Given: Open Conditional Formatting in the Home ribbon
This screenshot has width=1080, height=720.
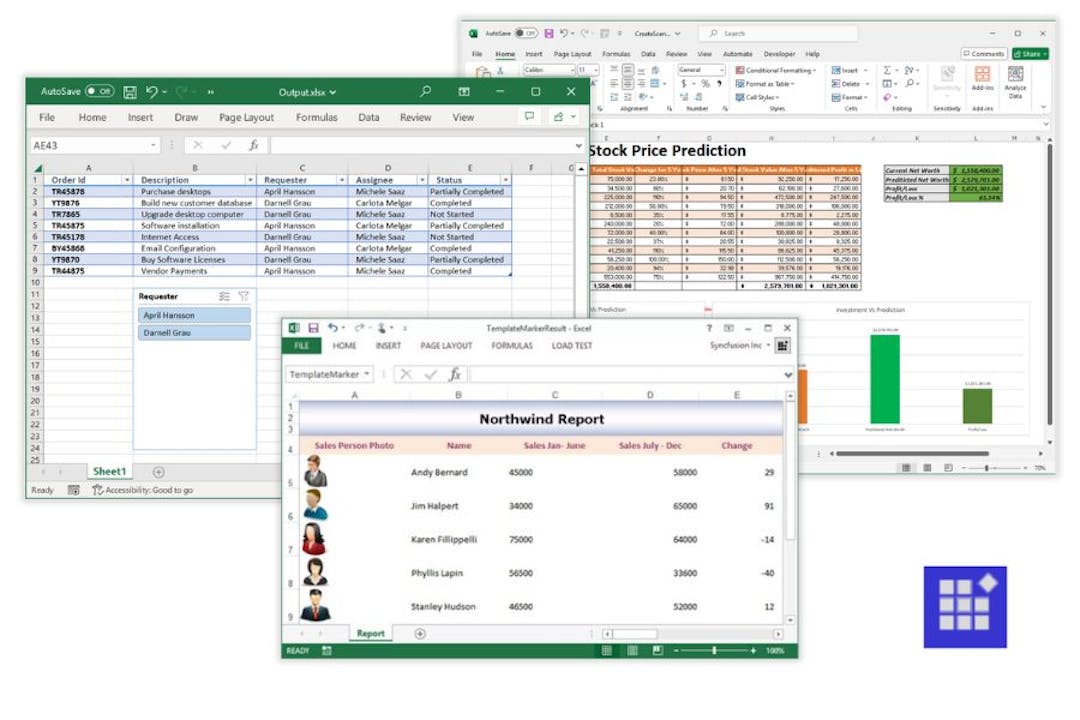Looking at the screenshot, I should (x=777, y=70).
